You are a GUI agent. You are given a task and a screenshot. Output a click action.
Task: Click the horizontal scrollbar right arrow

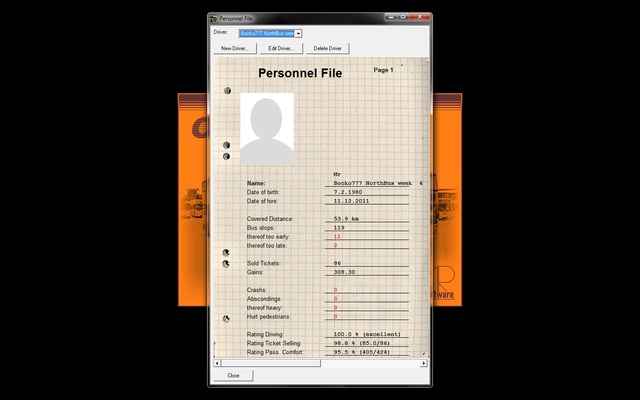point(423,363)
